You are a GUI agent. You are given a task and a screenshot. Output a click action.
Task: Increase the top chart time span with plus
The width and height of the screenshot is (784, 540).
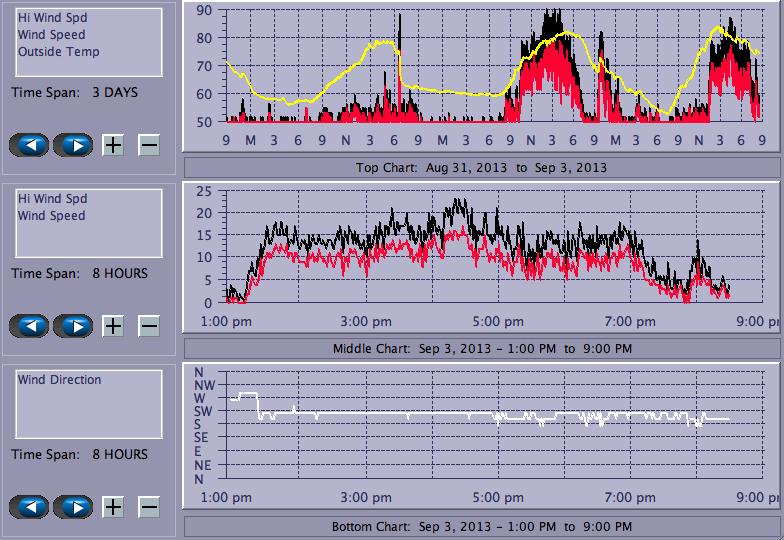pyautogui.click(x=113, y=145)
